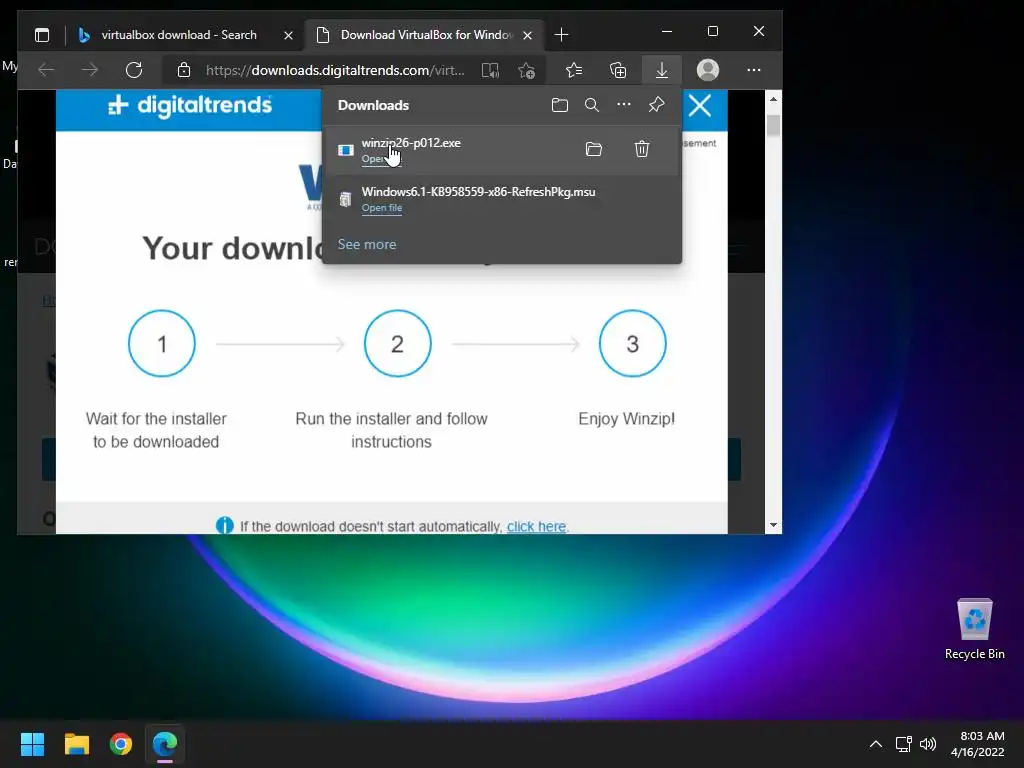Switch to the virtualbox download Search tab
1024x768 pixels.
177,35
